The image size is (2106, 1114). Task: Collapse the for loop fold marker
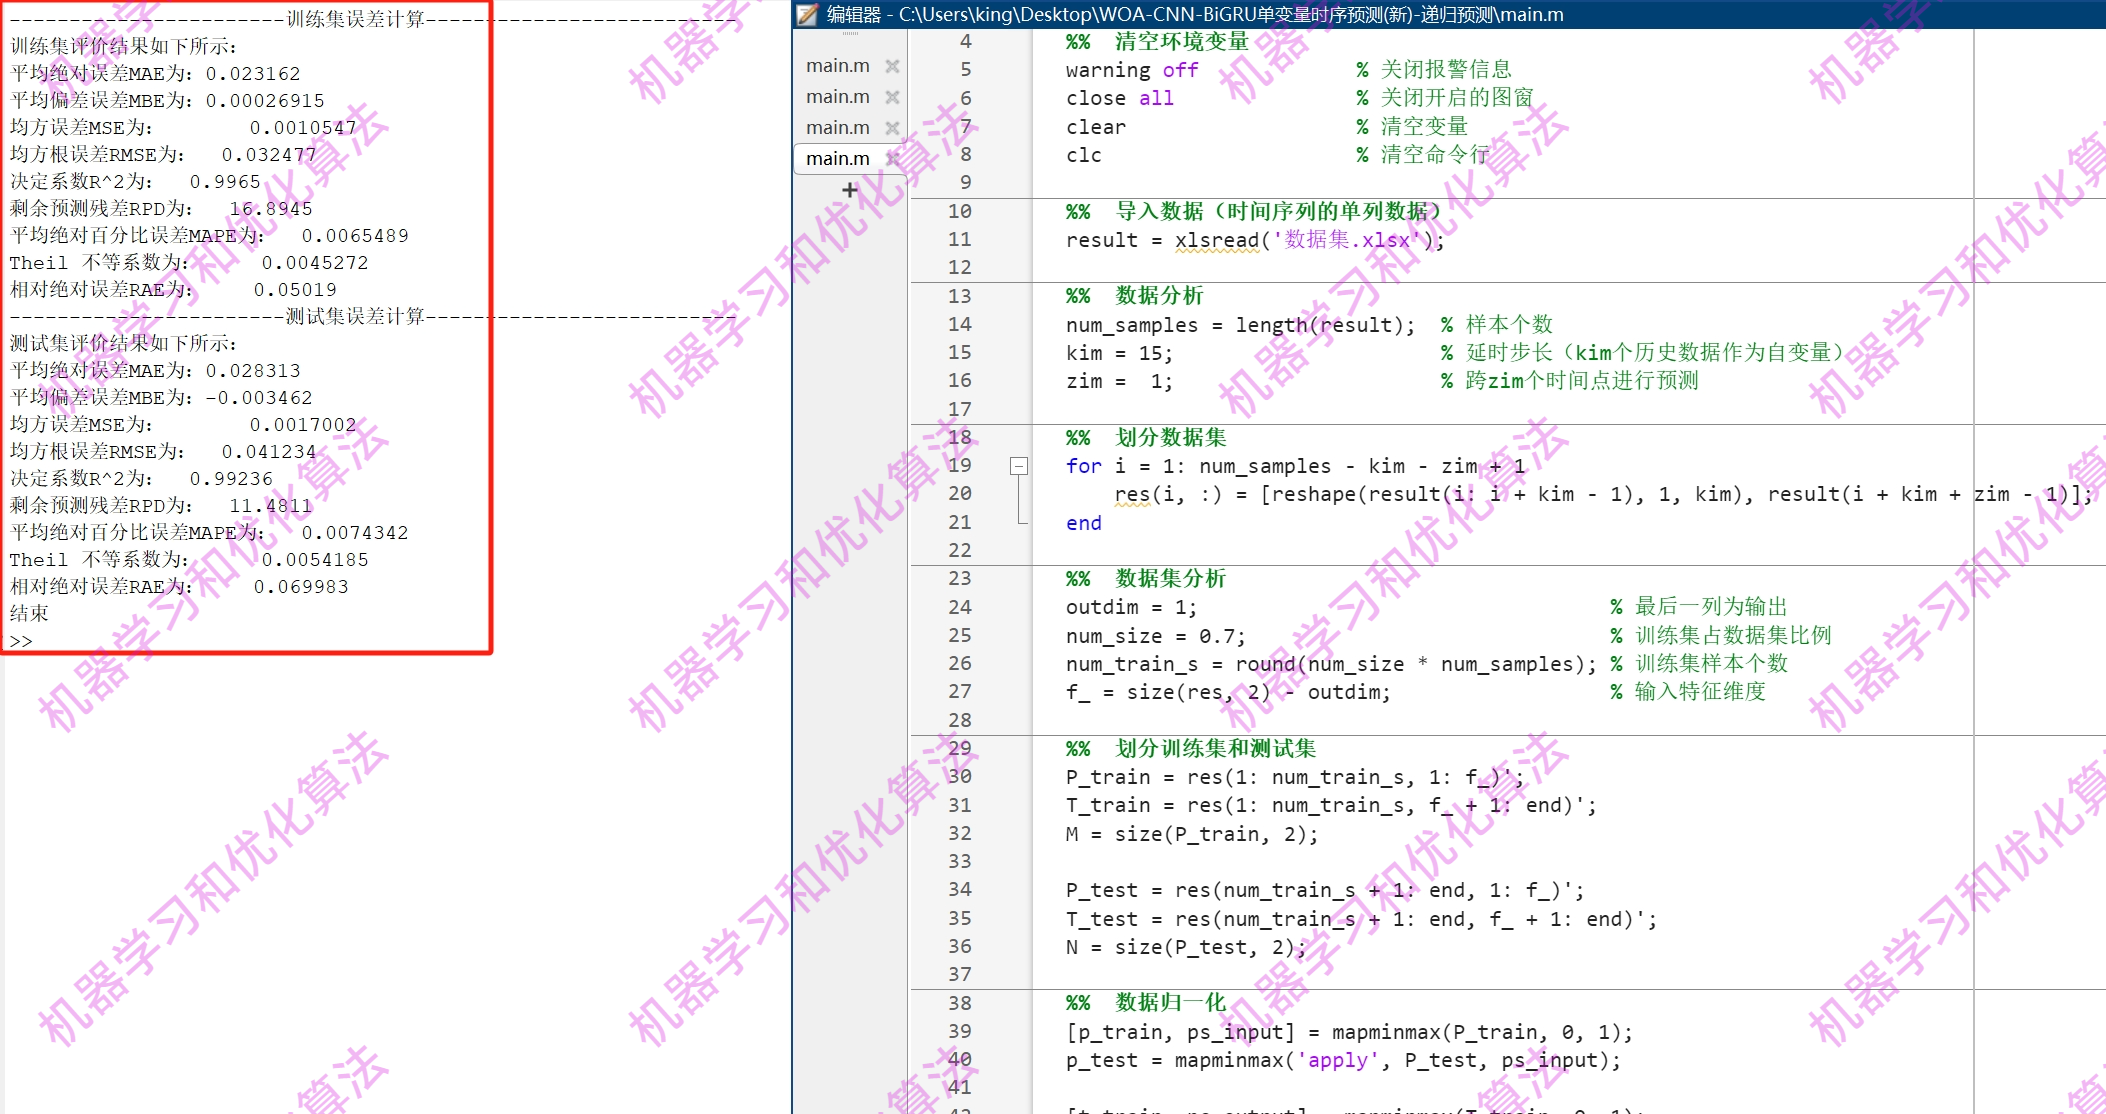pos(1018,466)
